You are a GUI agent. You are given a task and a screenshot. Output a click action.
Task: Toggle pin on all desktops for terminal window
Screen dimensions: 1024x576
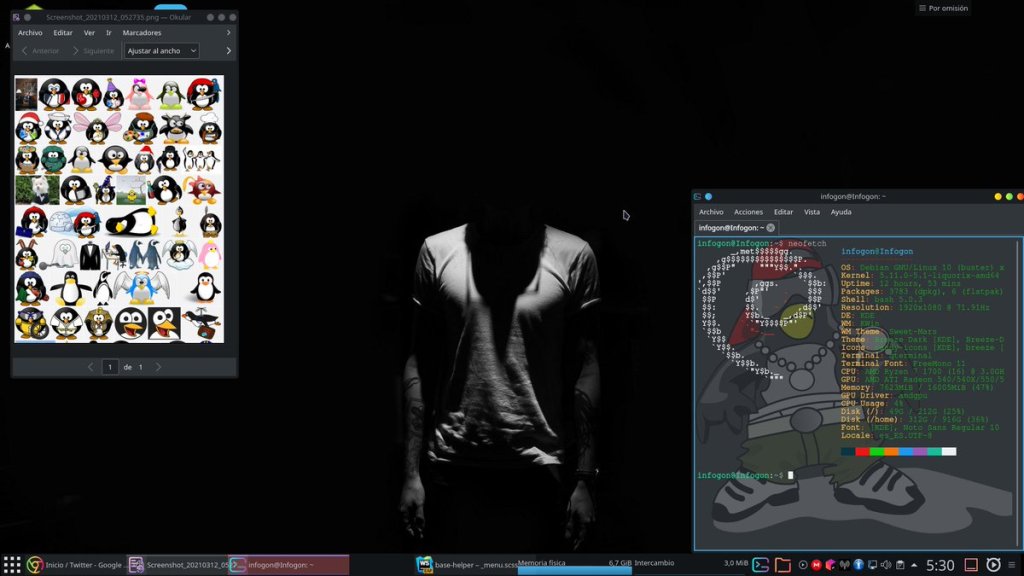point(708,197)
